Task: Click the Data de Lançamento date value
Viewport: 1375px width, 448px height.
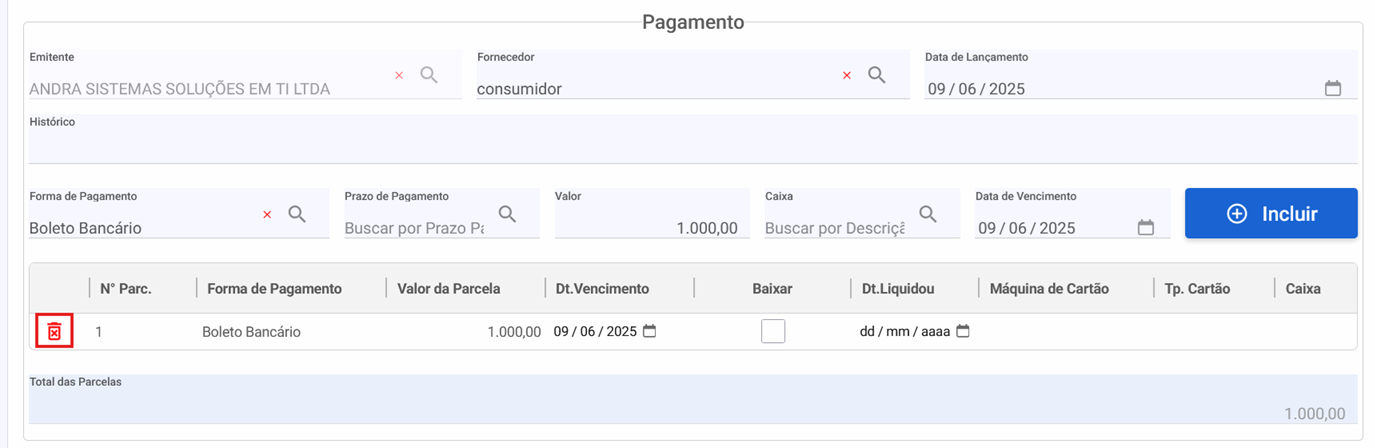Action: [x=977, y=89]
